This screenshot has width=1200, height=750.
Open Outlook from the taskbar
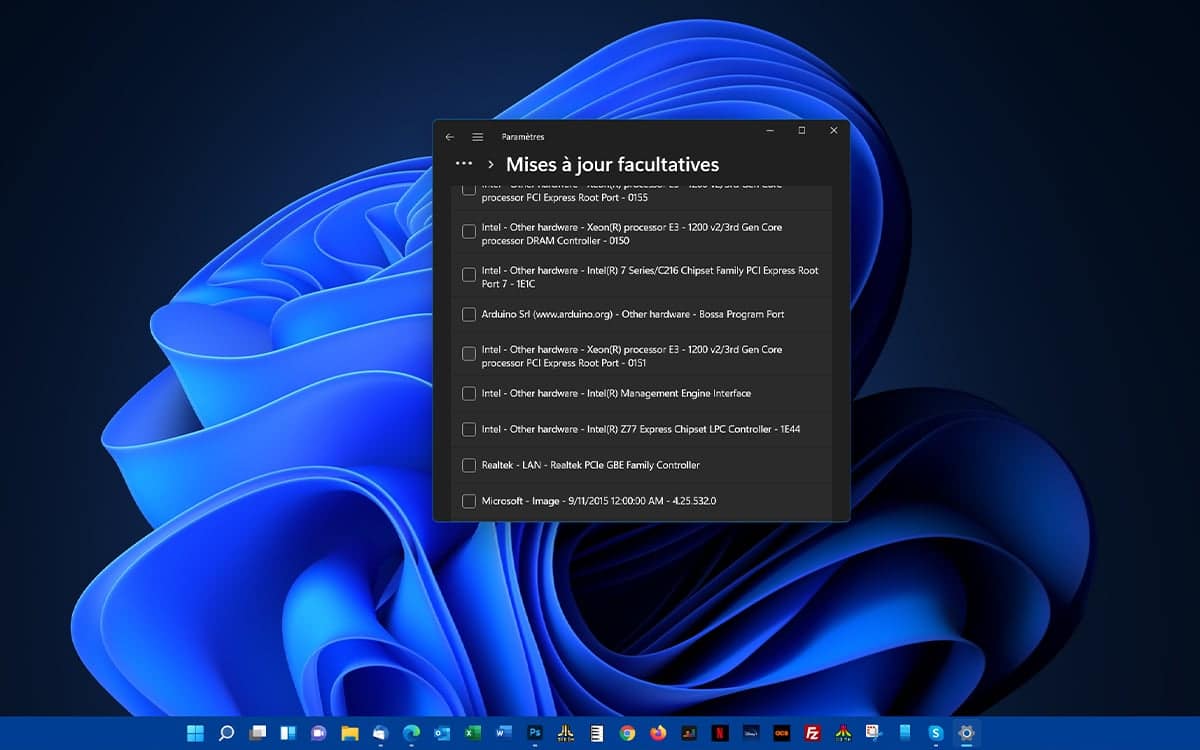[x=442, y=733]
